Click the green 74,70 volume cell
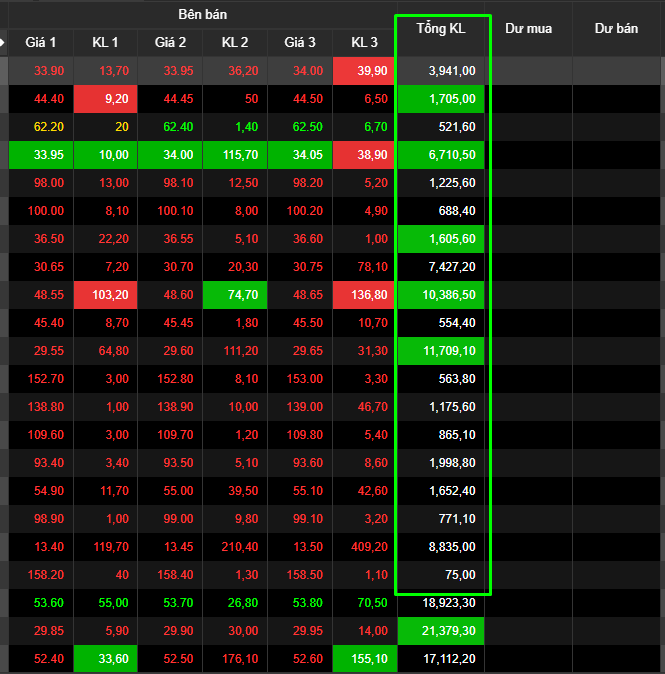665x674 pixels. [235, 296]
